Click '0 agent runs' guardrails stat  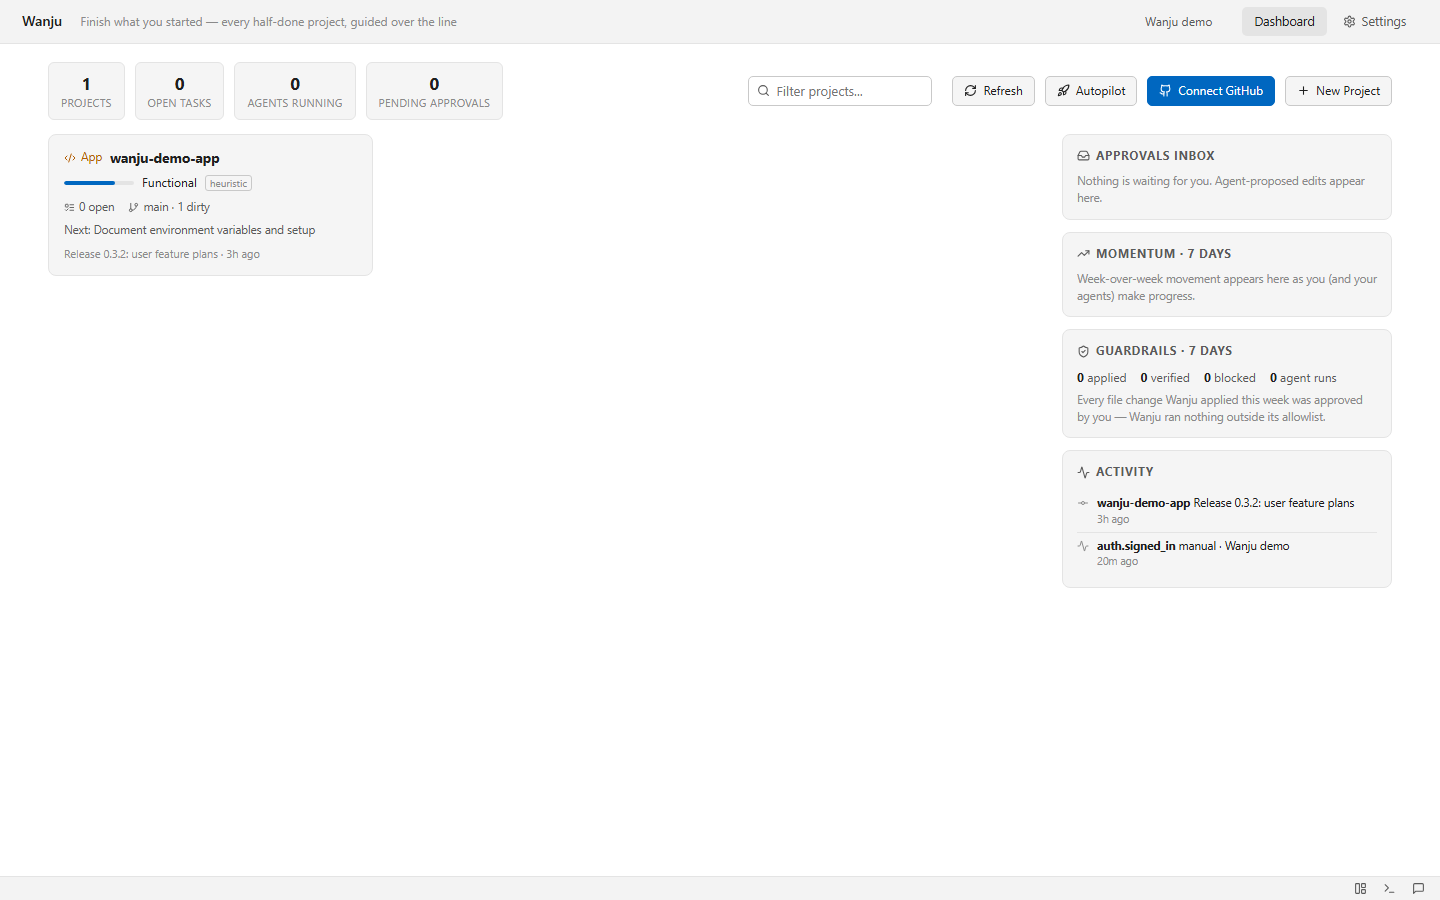tap(1303, 378)
